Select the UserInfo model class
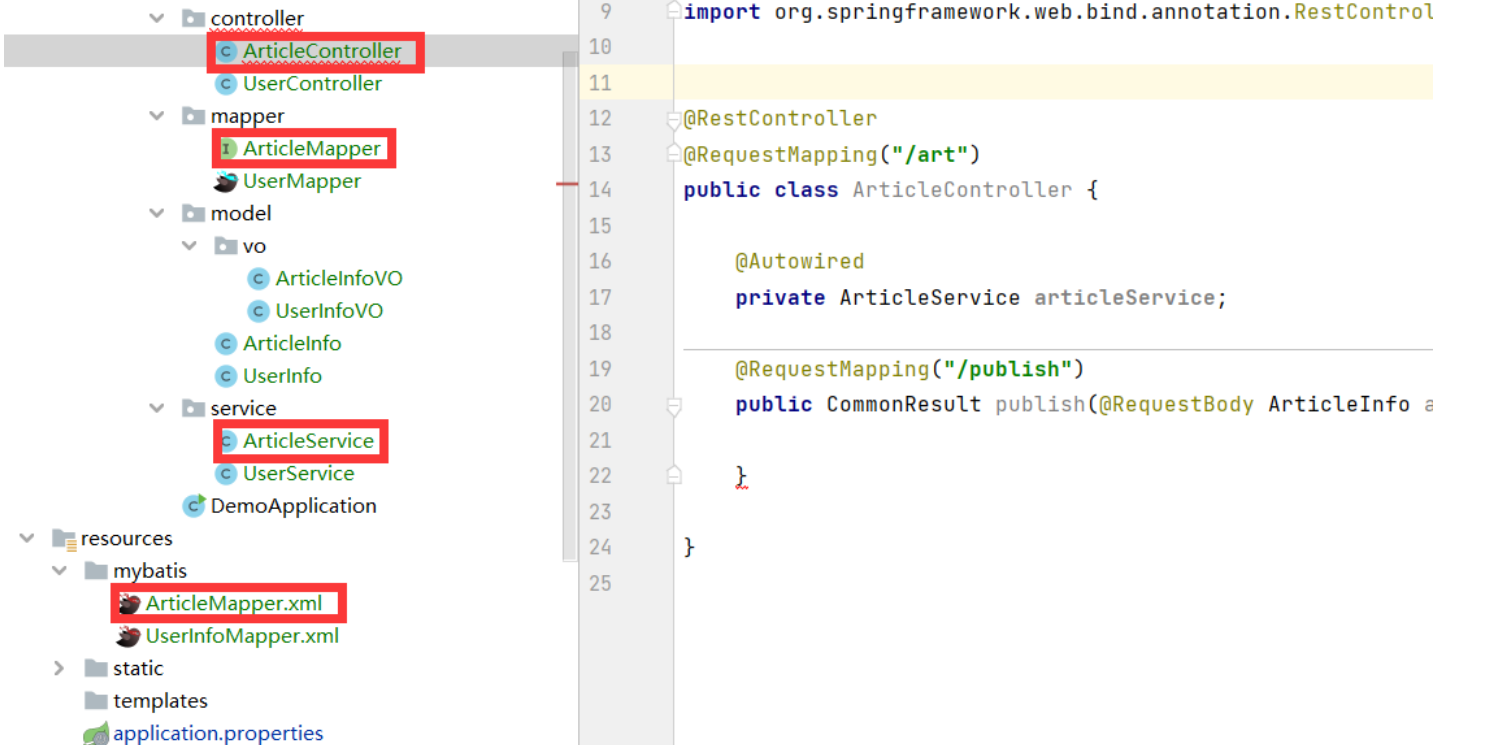Viewport: 1495px width, 745px height. [x=282, y=376]
